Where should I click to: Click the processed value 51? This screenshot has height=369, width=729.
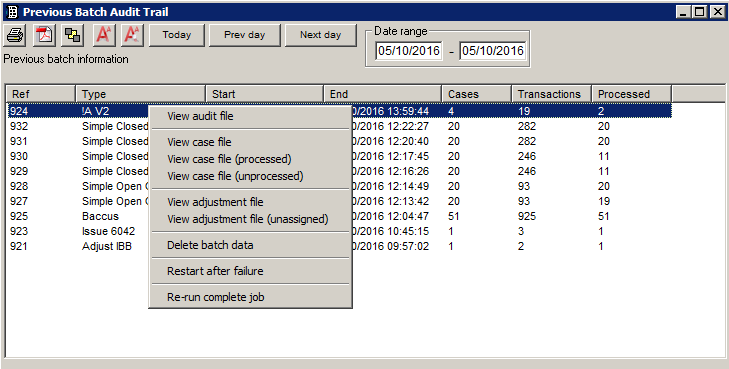(603, 216)
